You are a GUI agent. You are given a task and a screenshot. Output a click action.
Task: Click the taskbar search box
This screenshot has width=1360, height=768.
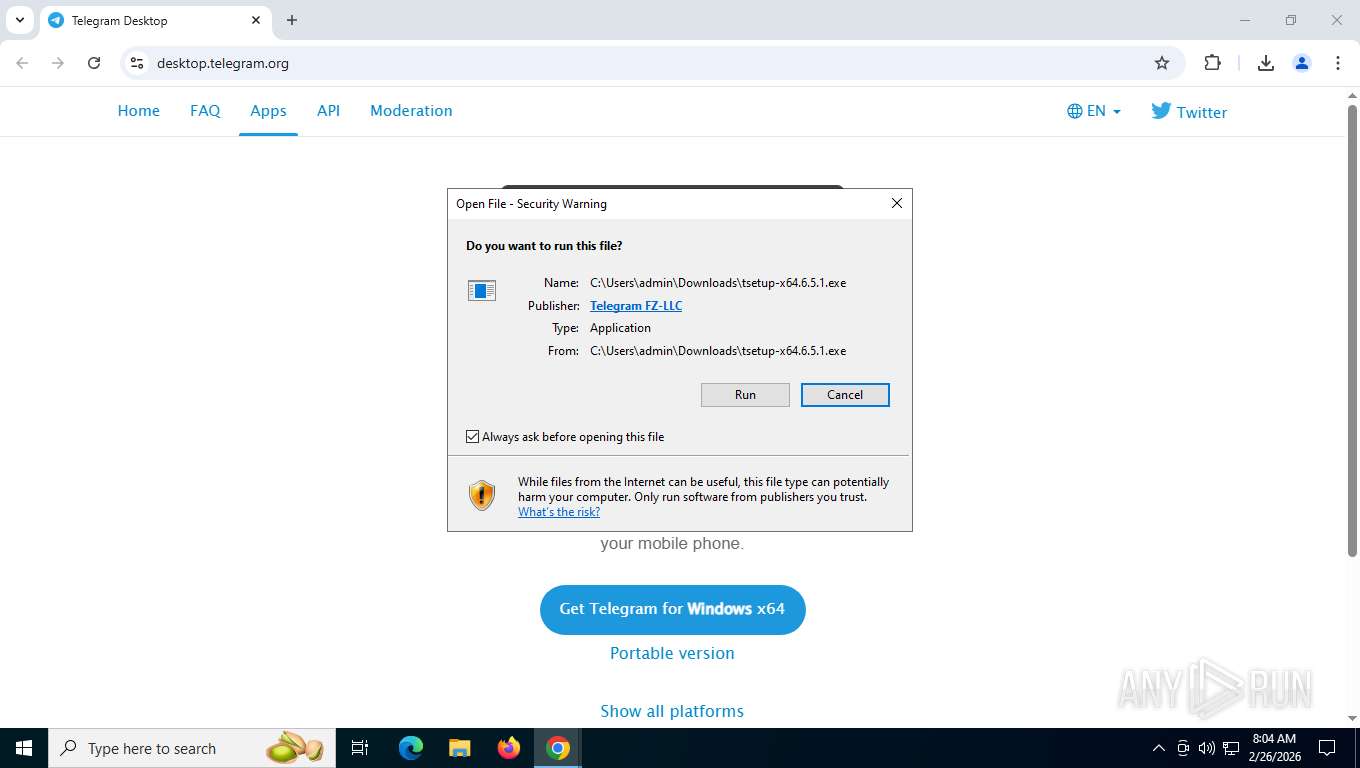(192, 748)
